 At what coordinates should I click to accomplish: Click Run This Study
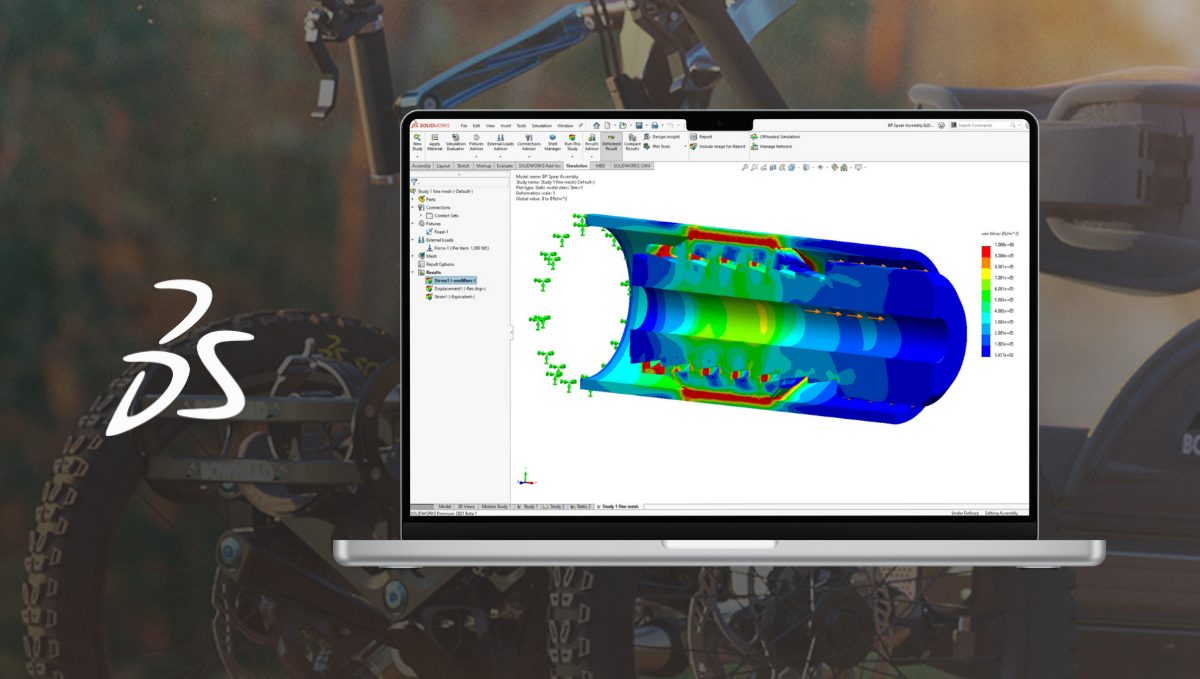pos(572,142)
